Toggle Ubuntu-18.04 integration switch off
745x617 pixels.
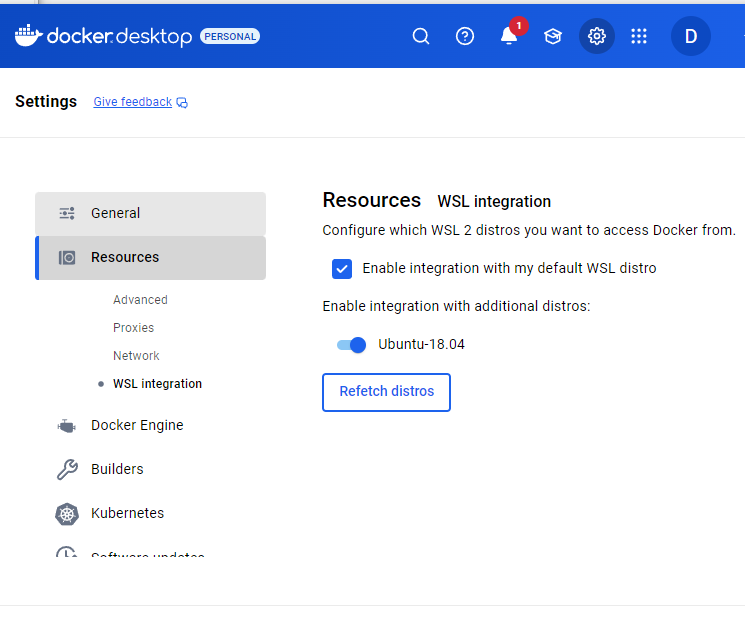(352, 345)
